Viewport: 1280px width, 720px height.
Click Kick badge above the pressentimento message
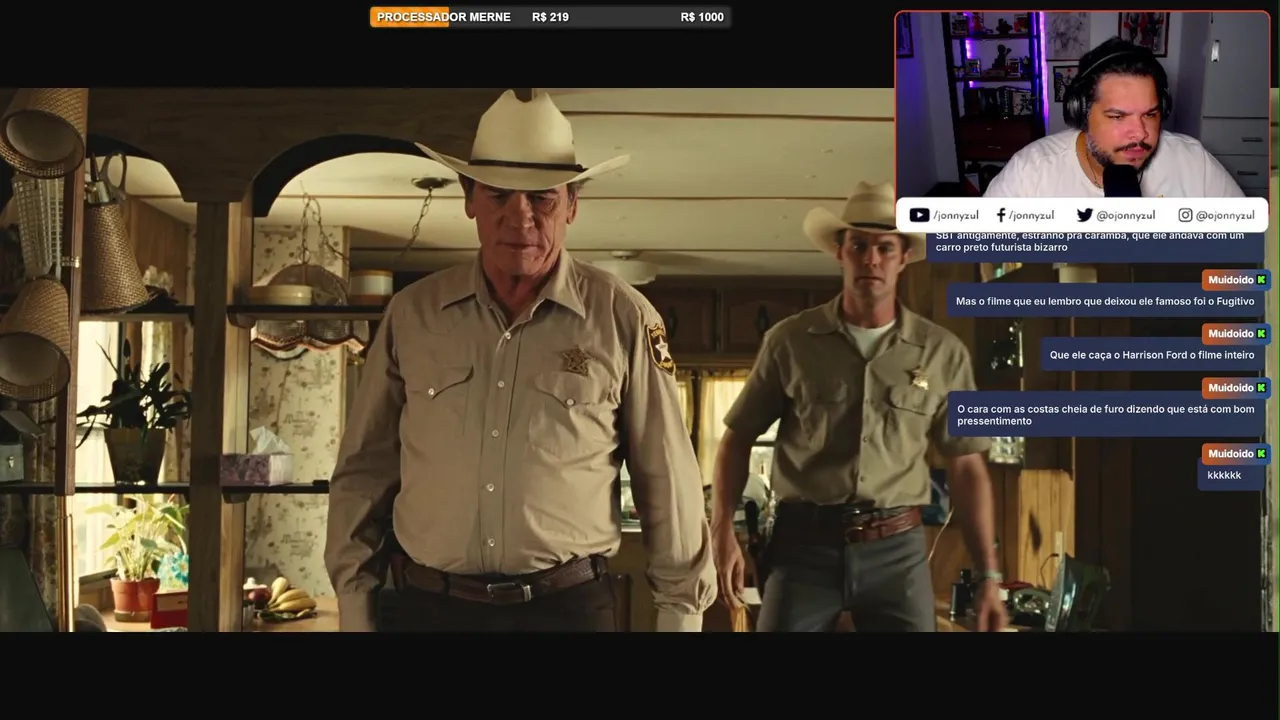click(x=1261, y=388)
